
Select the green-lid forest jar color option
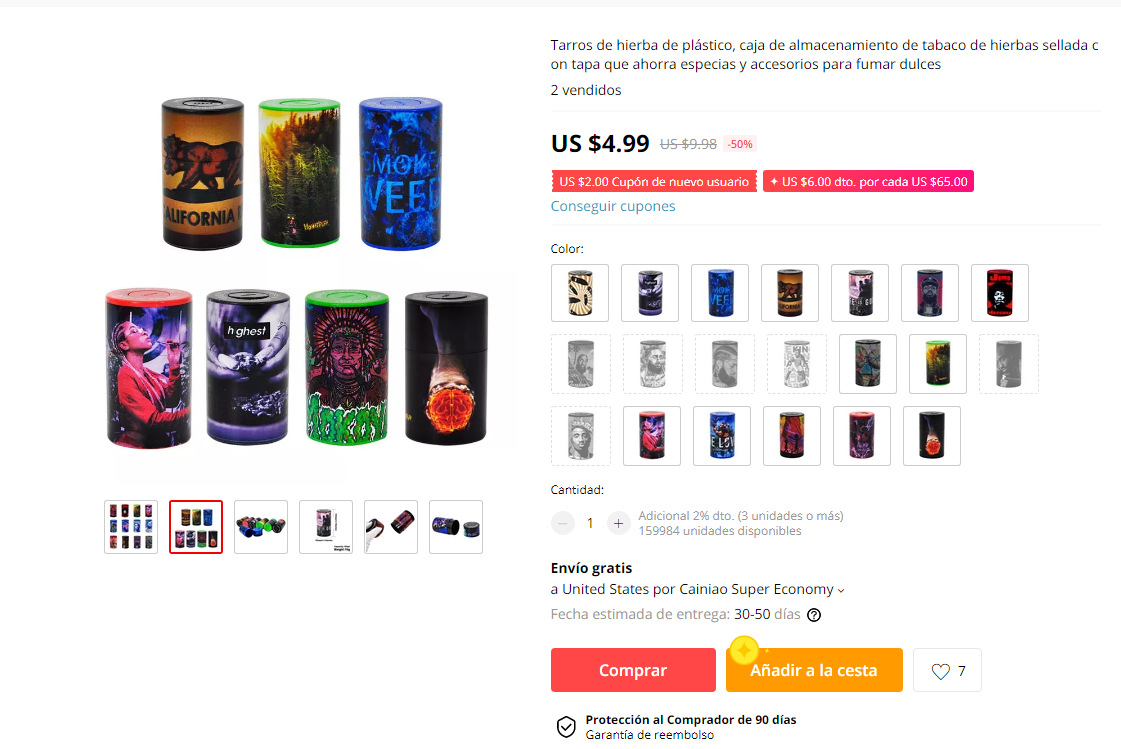click(938, 364)
